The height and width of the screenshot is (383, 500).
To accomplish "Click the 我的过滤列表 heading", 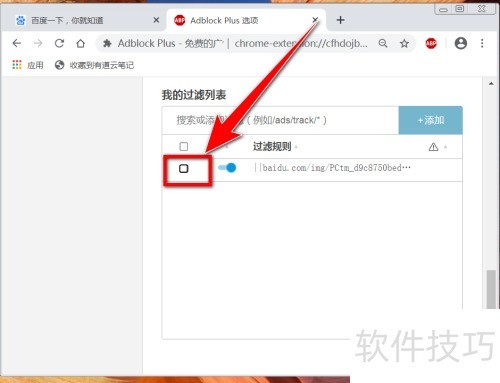I will point(194,95).
